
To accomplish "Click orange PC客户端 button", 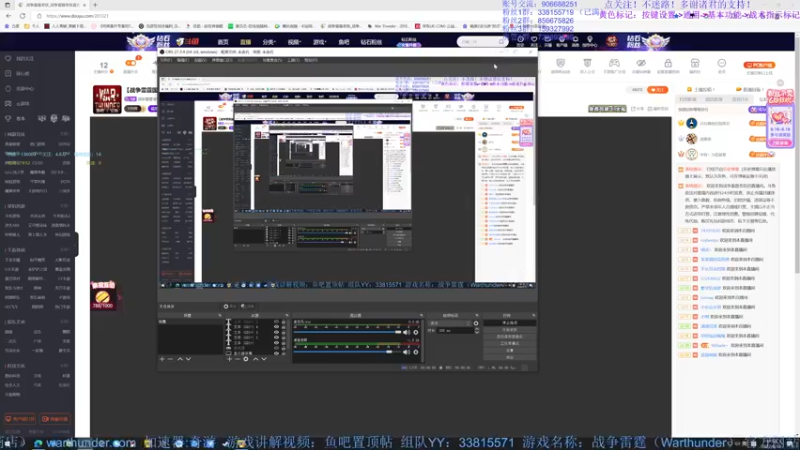I will (759, 65).
